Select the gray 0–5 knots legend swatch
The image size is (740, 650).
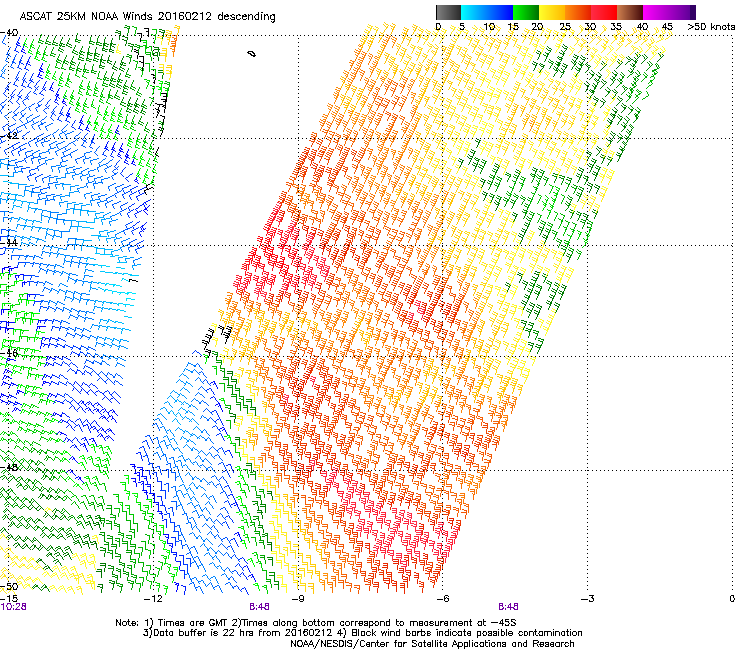point(449,12)
